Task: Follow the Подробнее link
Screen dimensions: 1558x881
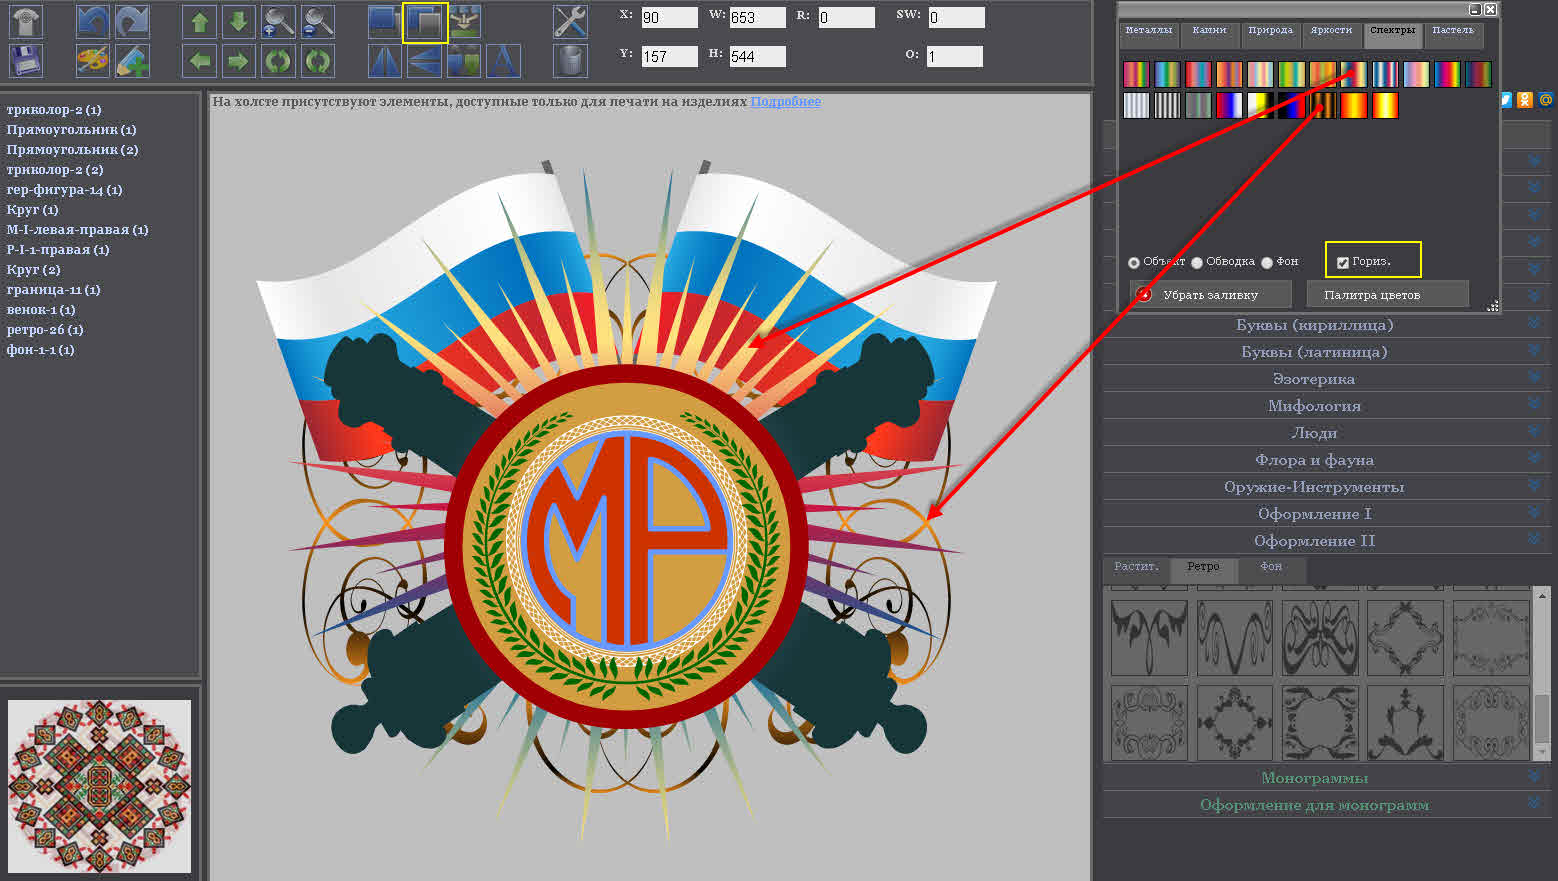Action: click(786, 101)
